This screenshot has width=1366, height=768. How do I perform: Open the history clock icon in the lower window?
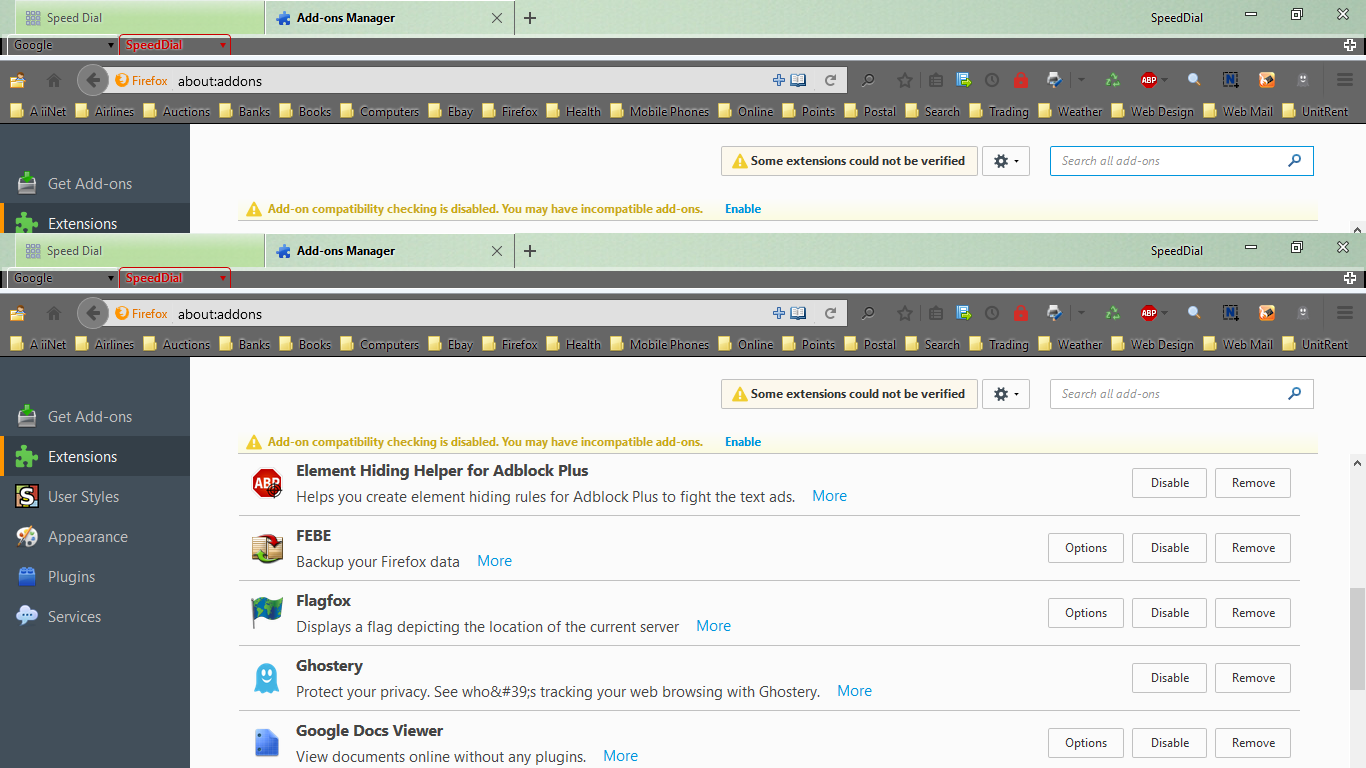[x=991, y=313]
